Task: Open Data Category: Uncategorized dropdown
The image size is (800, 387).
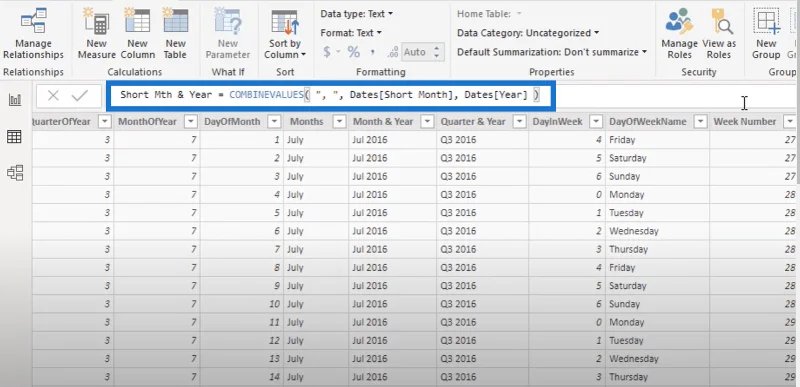Action: (x=528, y=33)
